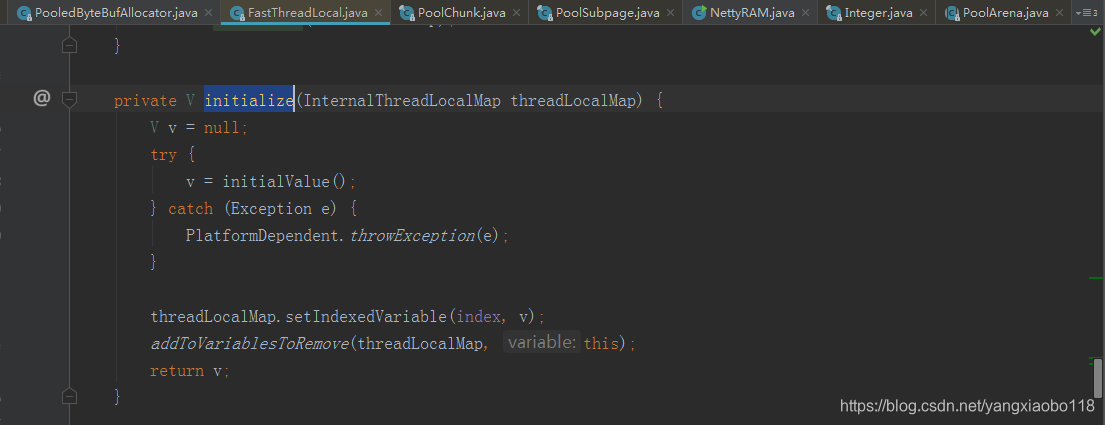Close the PooledByteBufAllocator.java tab
This screenshot has height=425, width=1105.
point(208,13)
